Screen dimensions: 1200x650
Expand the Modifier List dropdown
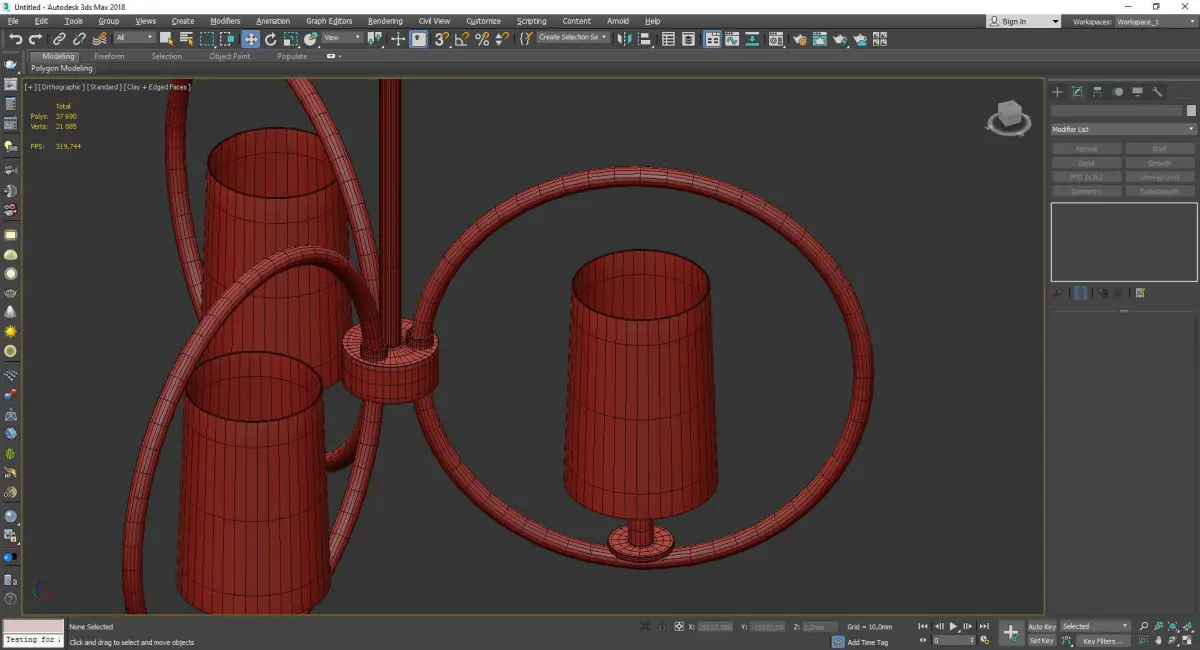tap(1123, 129)
